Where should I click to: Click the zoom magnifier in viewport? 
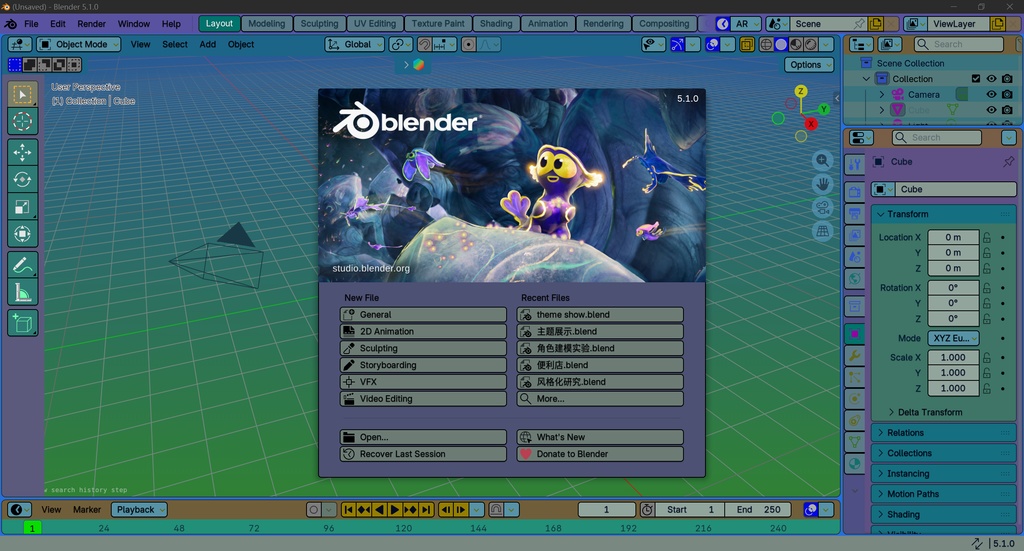coord(822,160)
